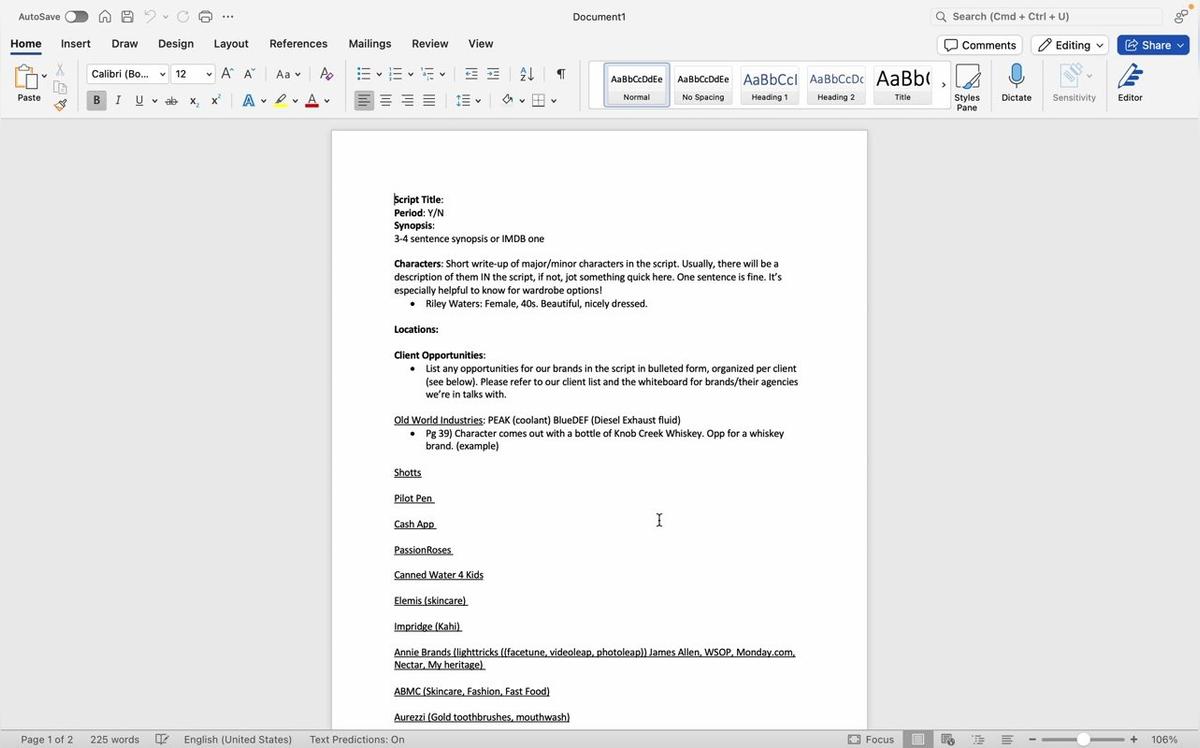Decrease paragraph indent

(x=471, y=74)
